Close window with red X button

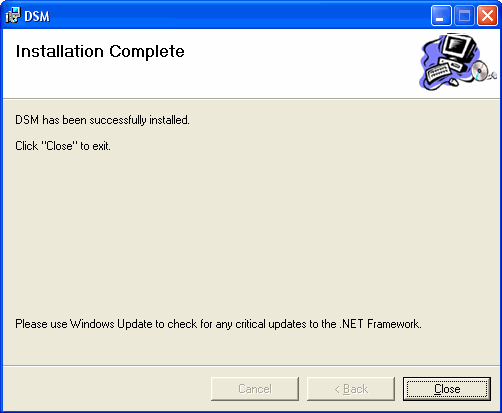pyautogui.click(x=487, y=15)
